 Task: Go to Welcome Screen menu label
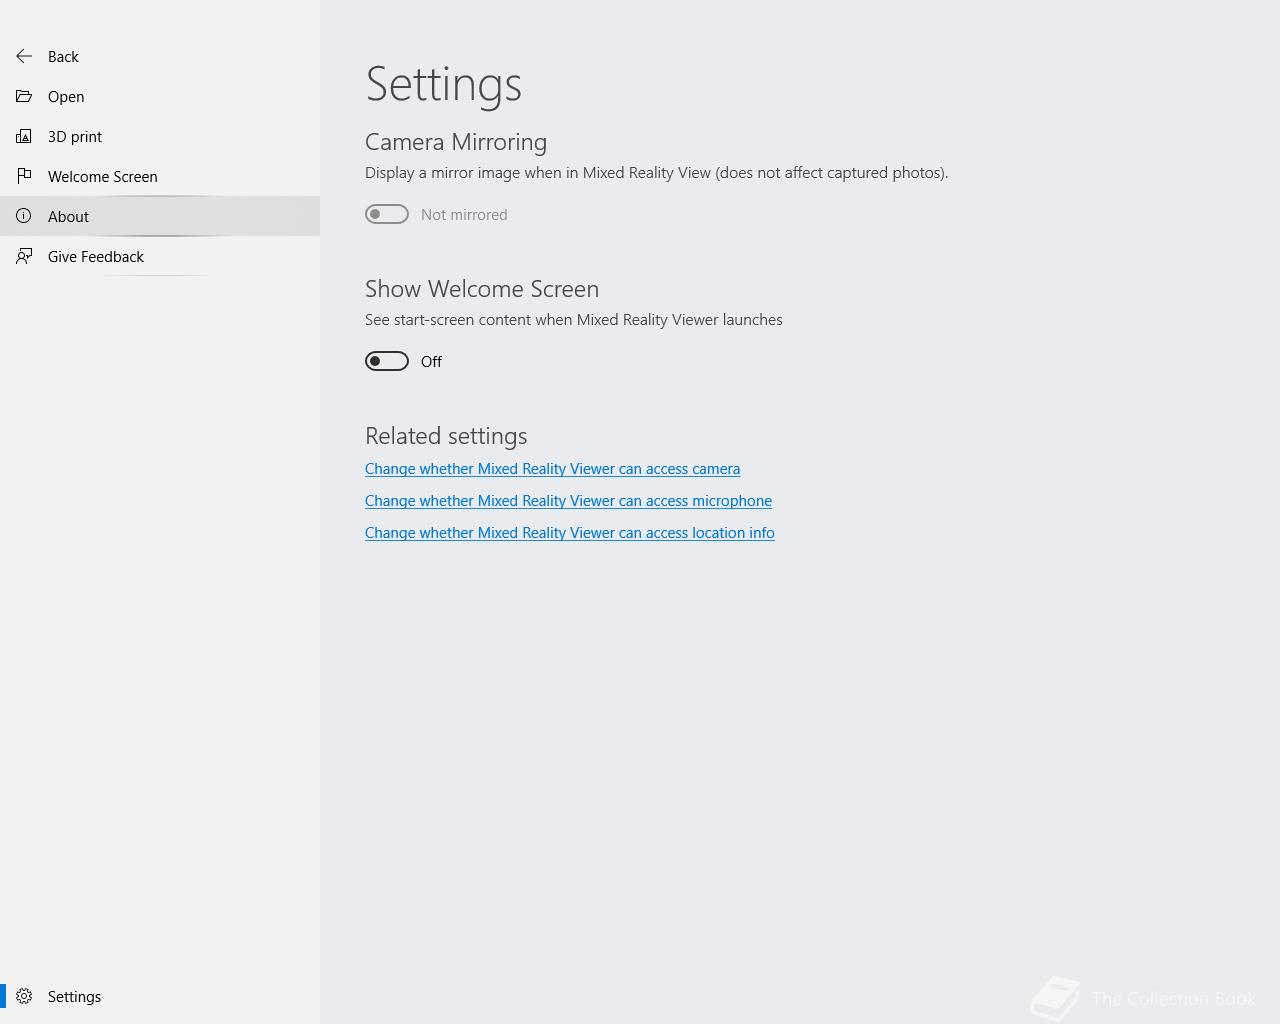[x=103, y=177]
